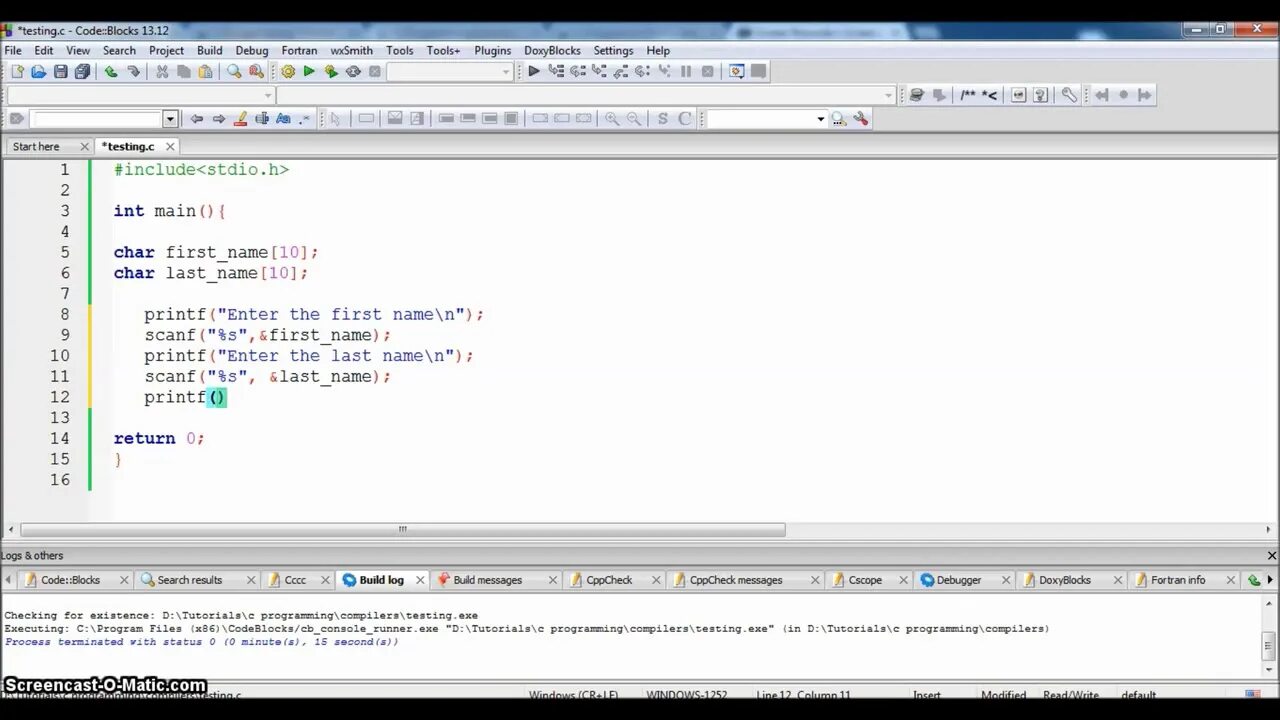Cut the selection with the scissors icon
The image size is (1280, 720).
[x=162, y=71]
